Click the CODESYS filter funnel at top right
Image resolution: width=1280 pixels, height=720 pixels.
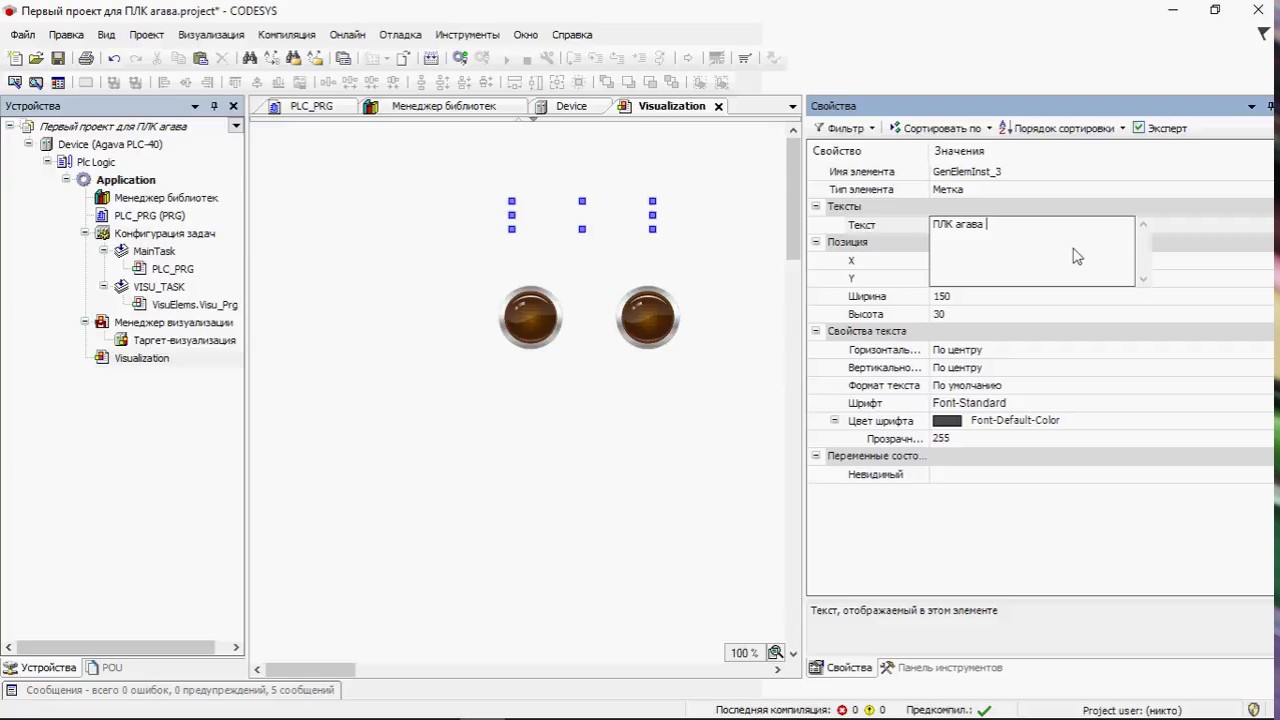[1263, 34]
